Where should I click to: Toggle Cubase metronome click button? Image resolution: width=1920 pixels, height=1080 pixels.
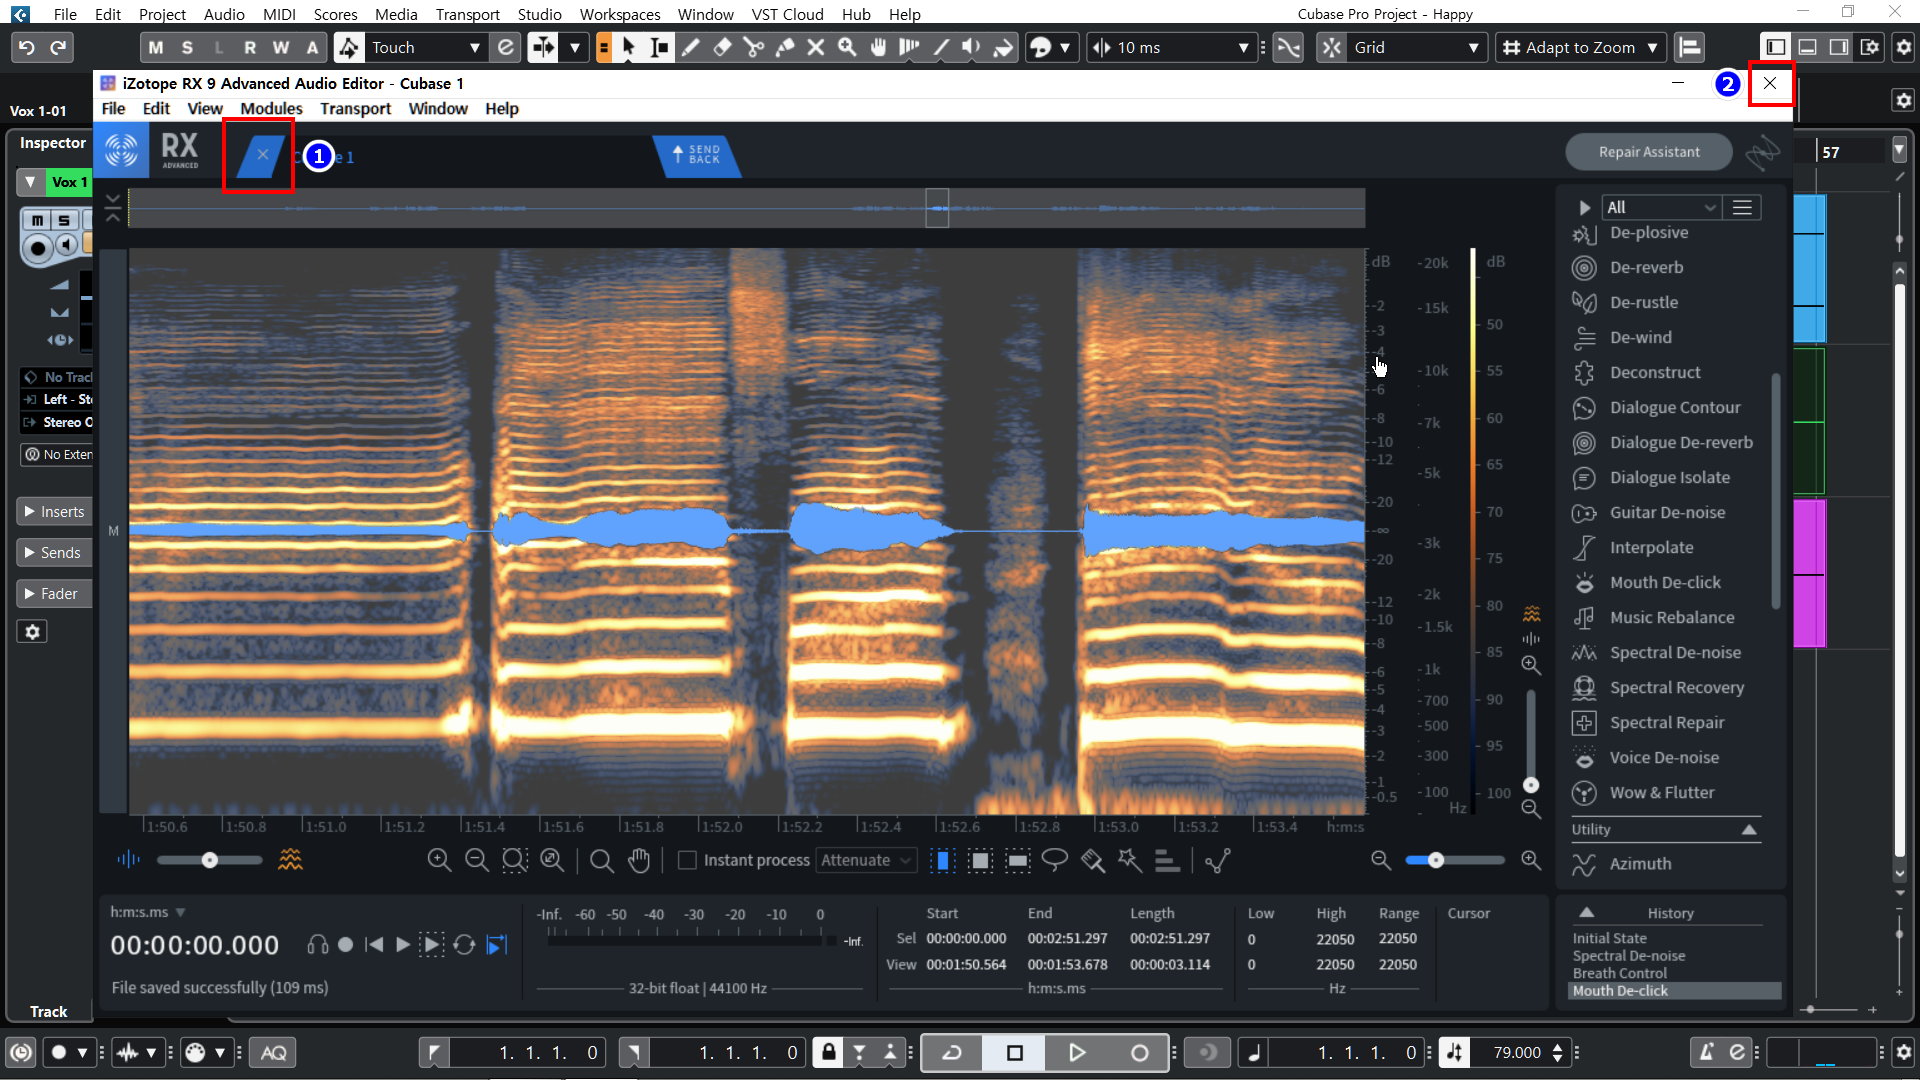[x=1707, y=1052]
